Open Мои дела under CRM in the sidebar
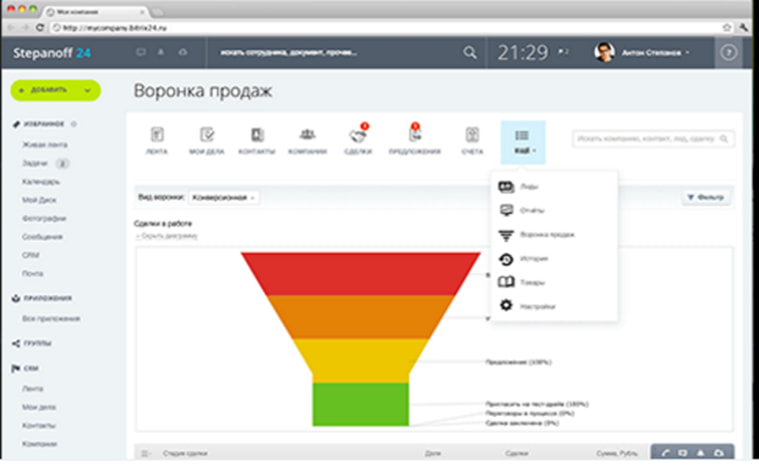Viewport: 759px width, 470px height. click(39, 407)
